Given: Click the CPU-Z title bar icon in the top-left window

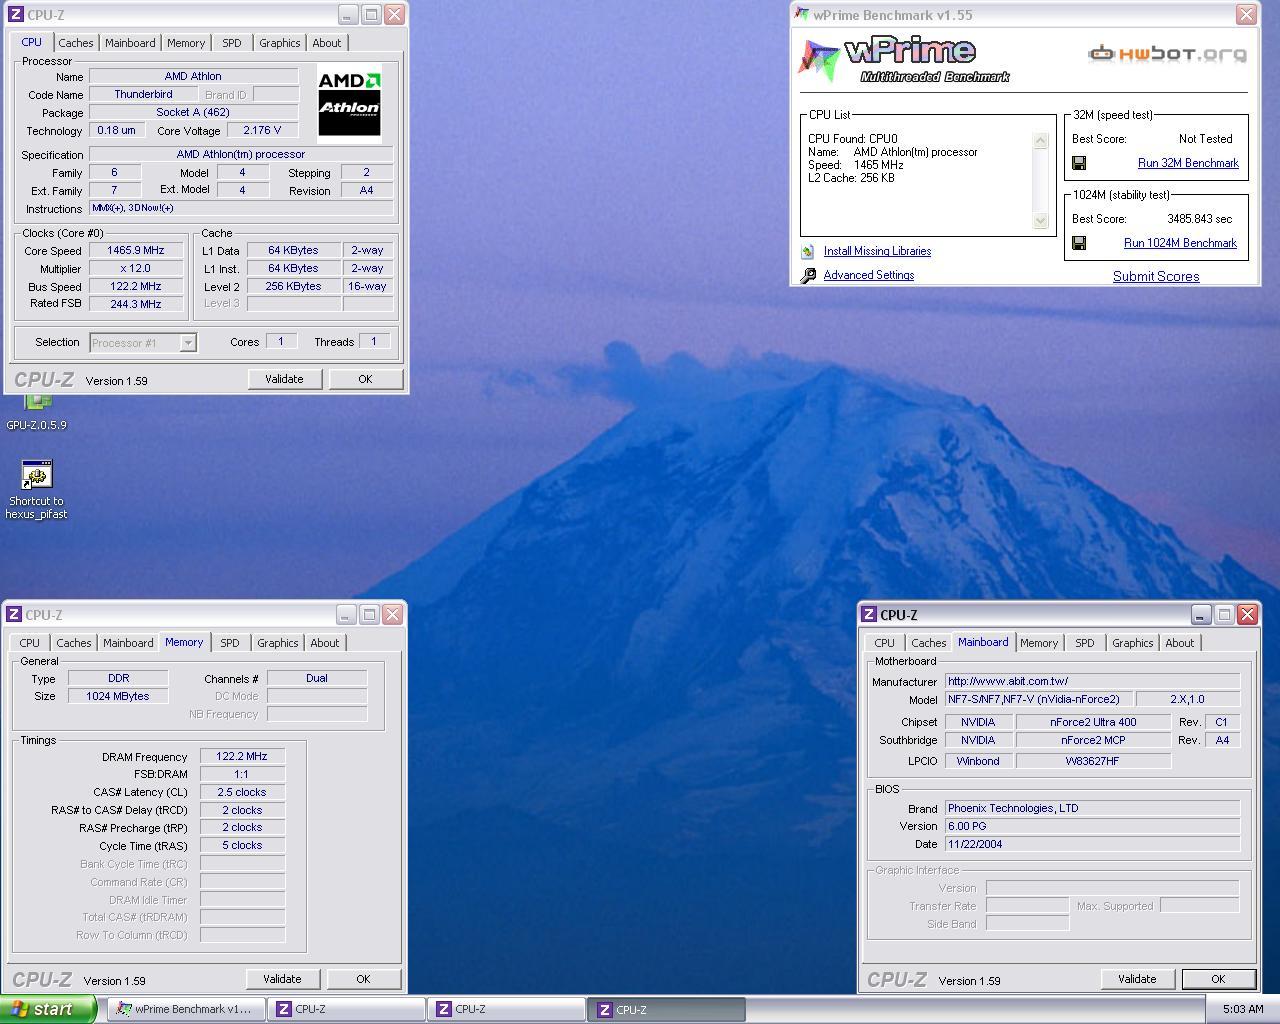Looking at the screenshot, I should [15, 15].
